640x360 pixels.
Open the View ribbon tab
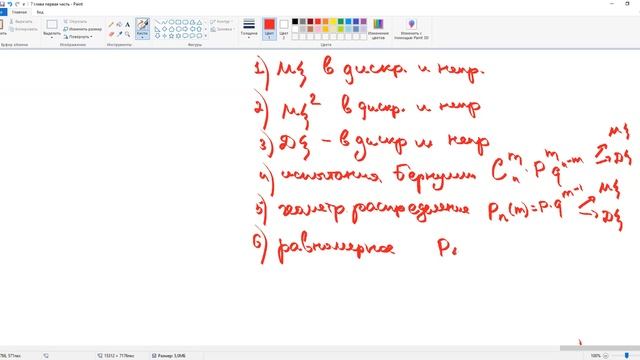pos(40,12)
